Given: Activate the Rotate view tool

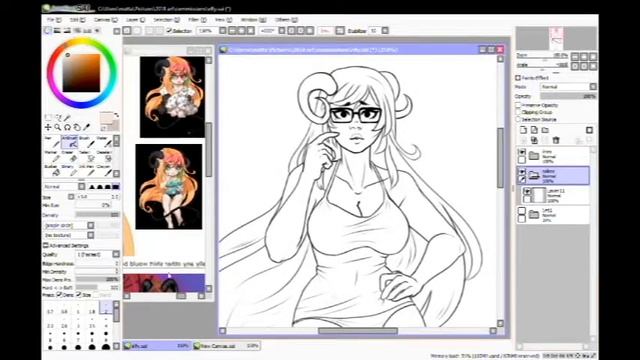Looking at the screenshot, I should pos(67,127).
